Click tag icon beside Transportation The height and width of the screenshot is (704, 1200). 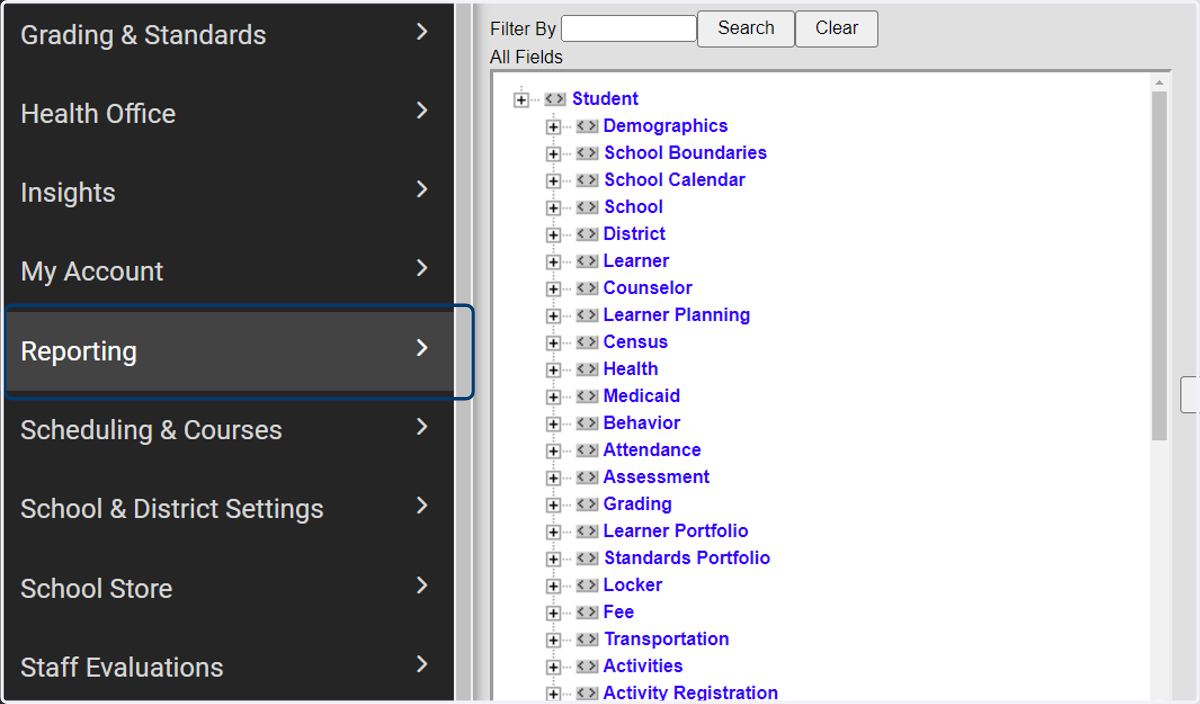[587, 639]
